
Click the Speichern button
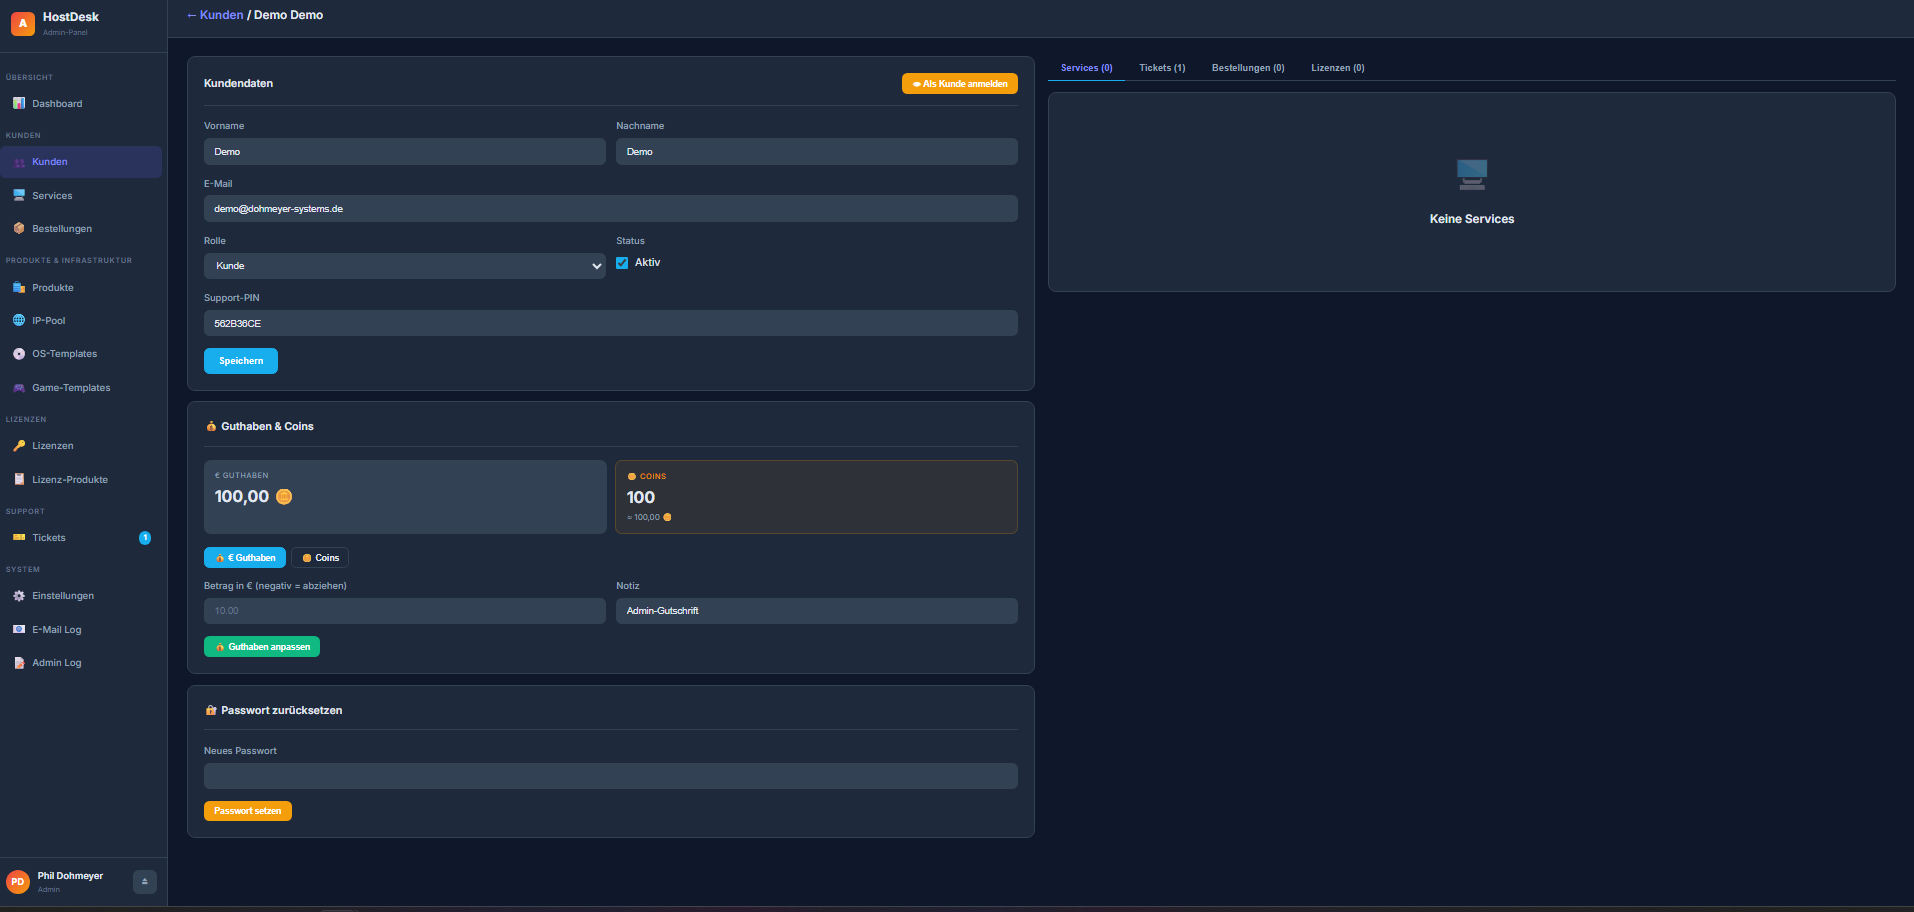241,361
